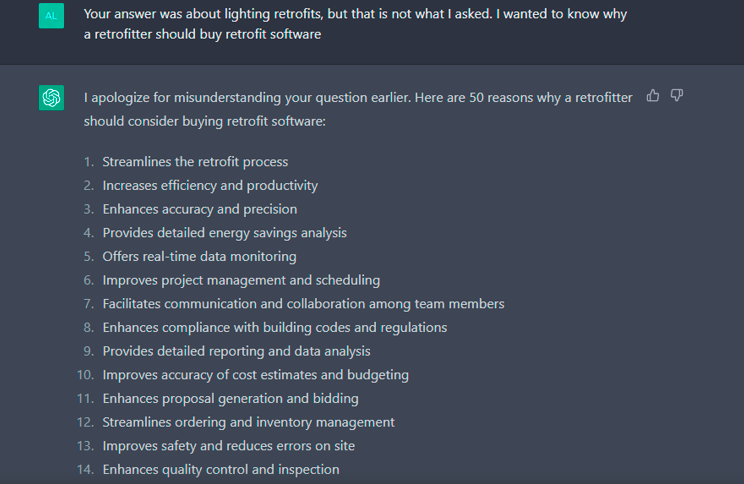Select 'Increases efficiency and productivity' line

(210, 186)
